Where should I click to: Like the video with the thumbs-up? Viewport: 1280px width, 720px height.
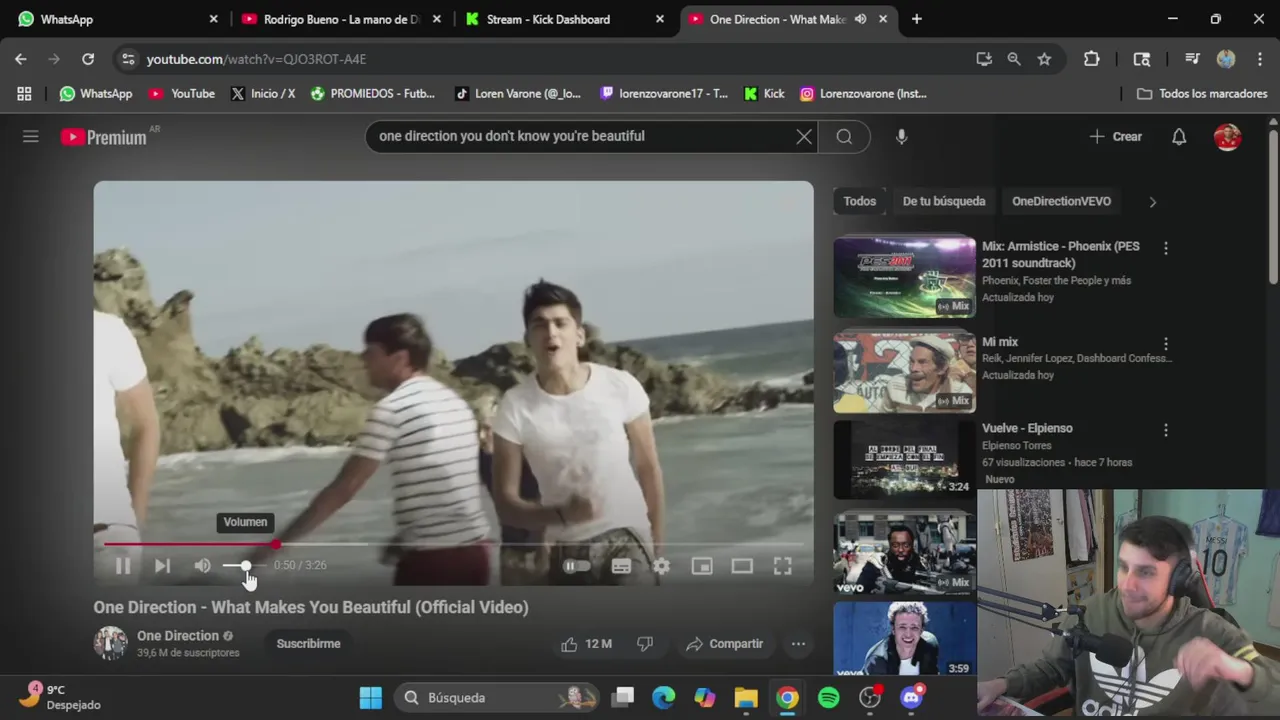coord(587,644)
